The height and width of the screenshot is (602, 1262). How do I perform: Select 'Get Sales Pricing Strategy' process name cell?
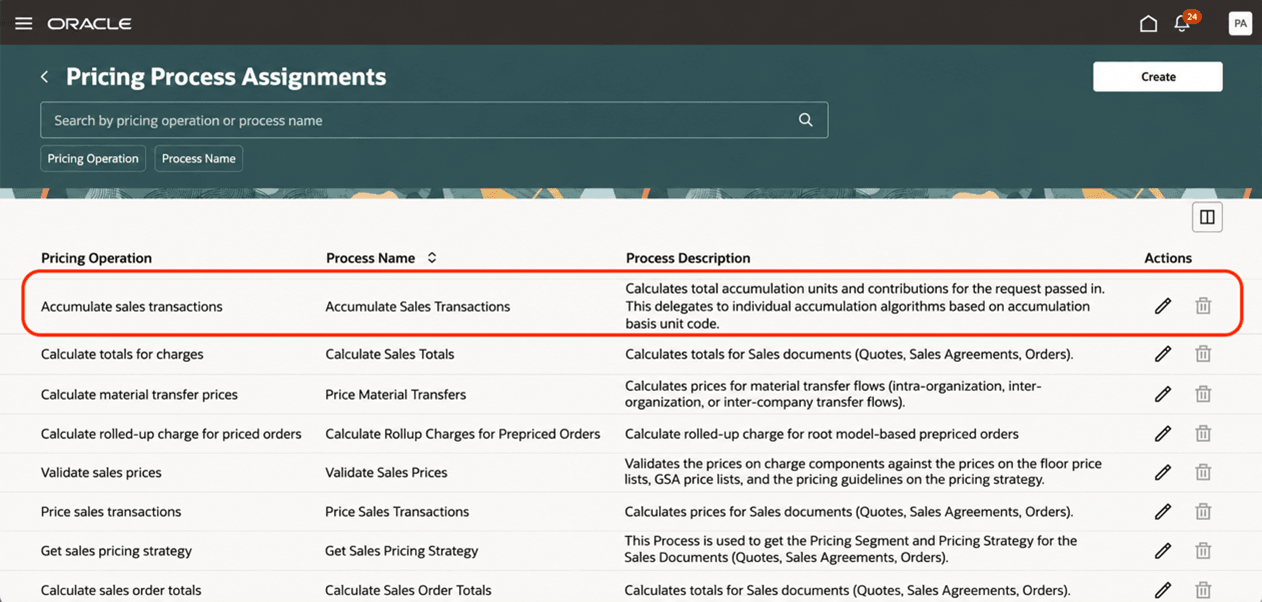tap(402, 551)
